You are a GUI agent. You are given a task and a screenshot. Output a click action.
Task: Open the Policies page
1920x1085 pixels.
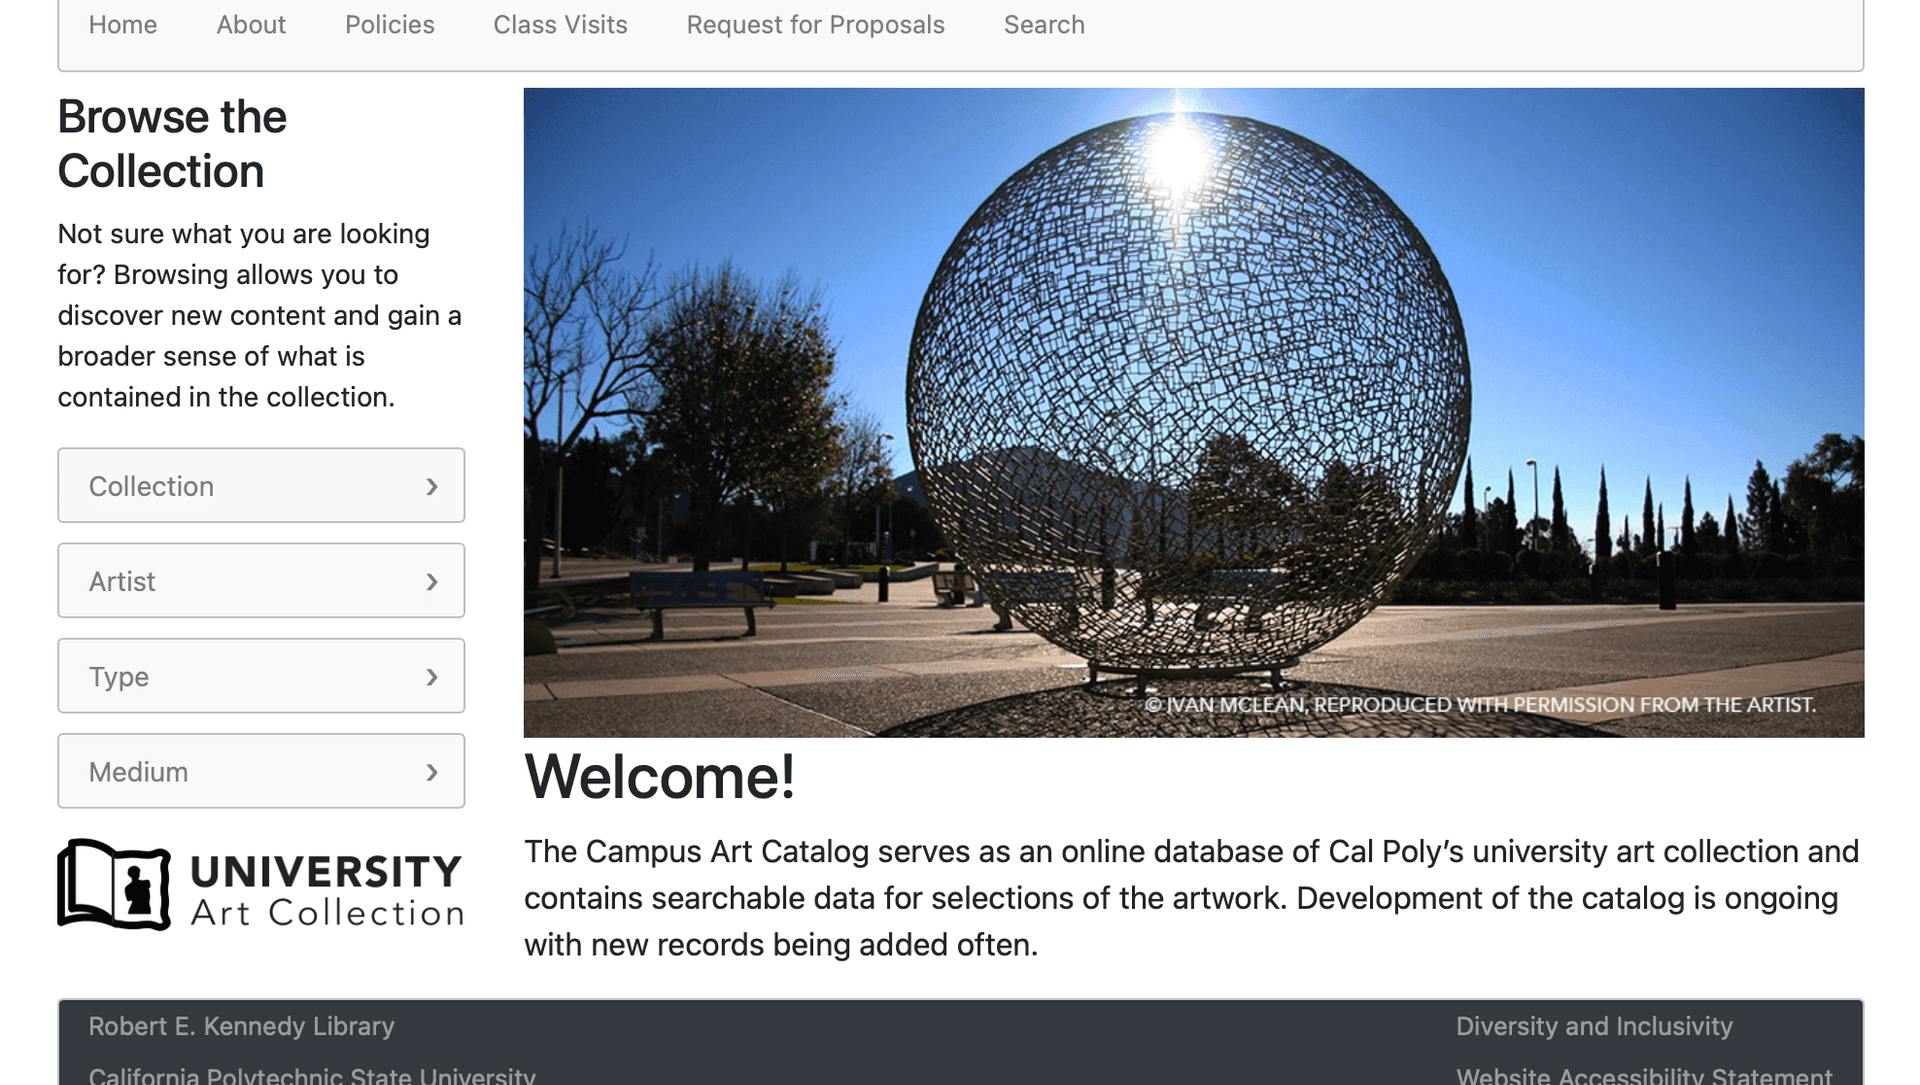389,24
